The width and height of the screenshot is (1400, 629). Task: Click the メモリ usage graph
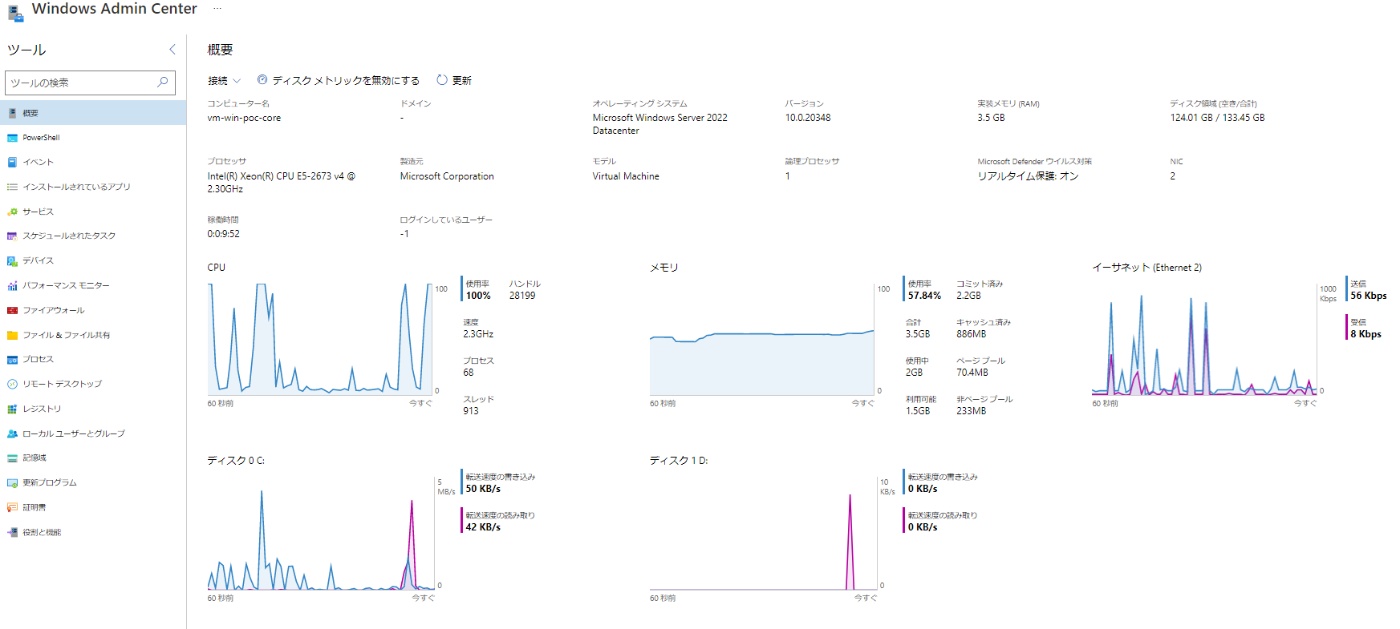pos(762,338)
